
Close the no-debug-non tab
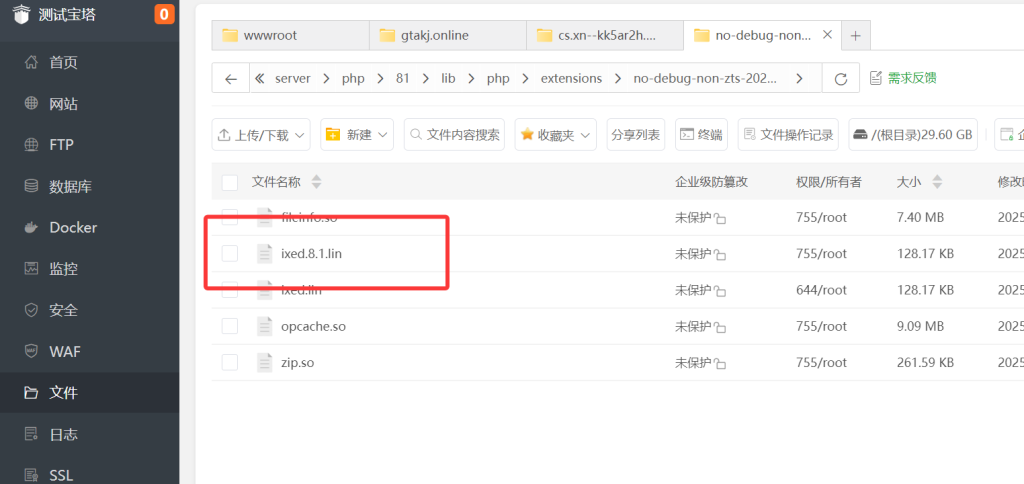(827, 35)
